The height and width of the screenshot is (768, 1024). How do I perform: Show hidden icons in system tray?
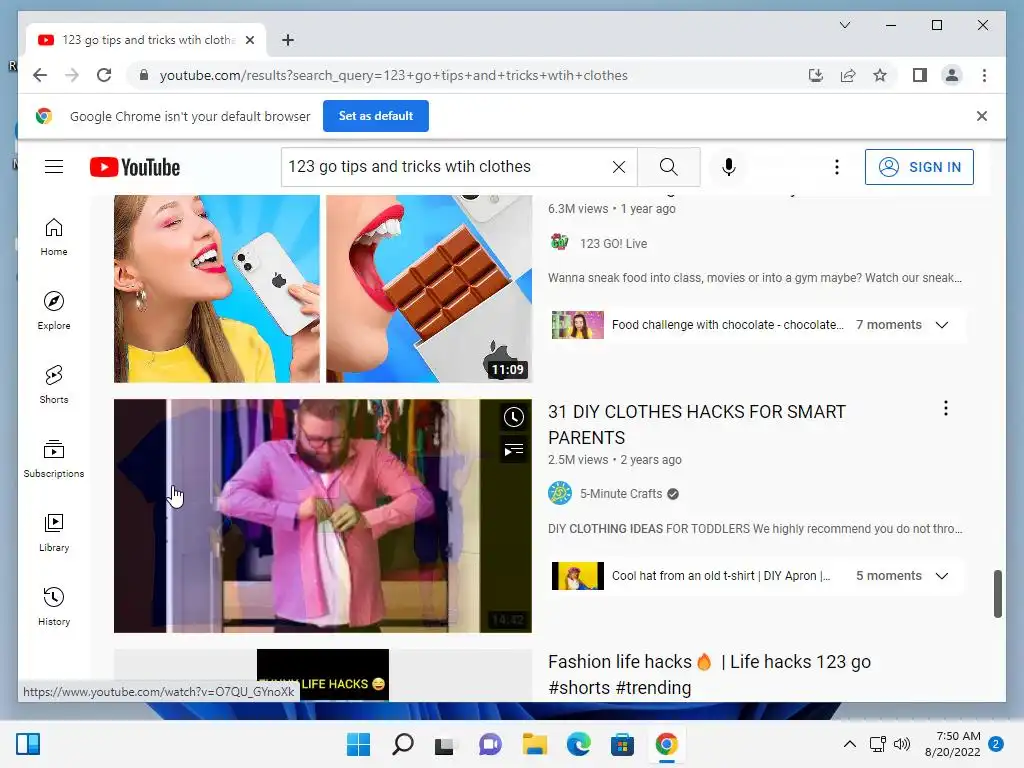pos(850,744)
